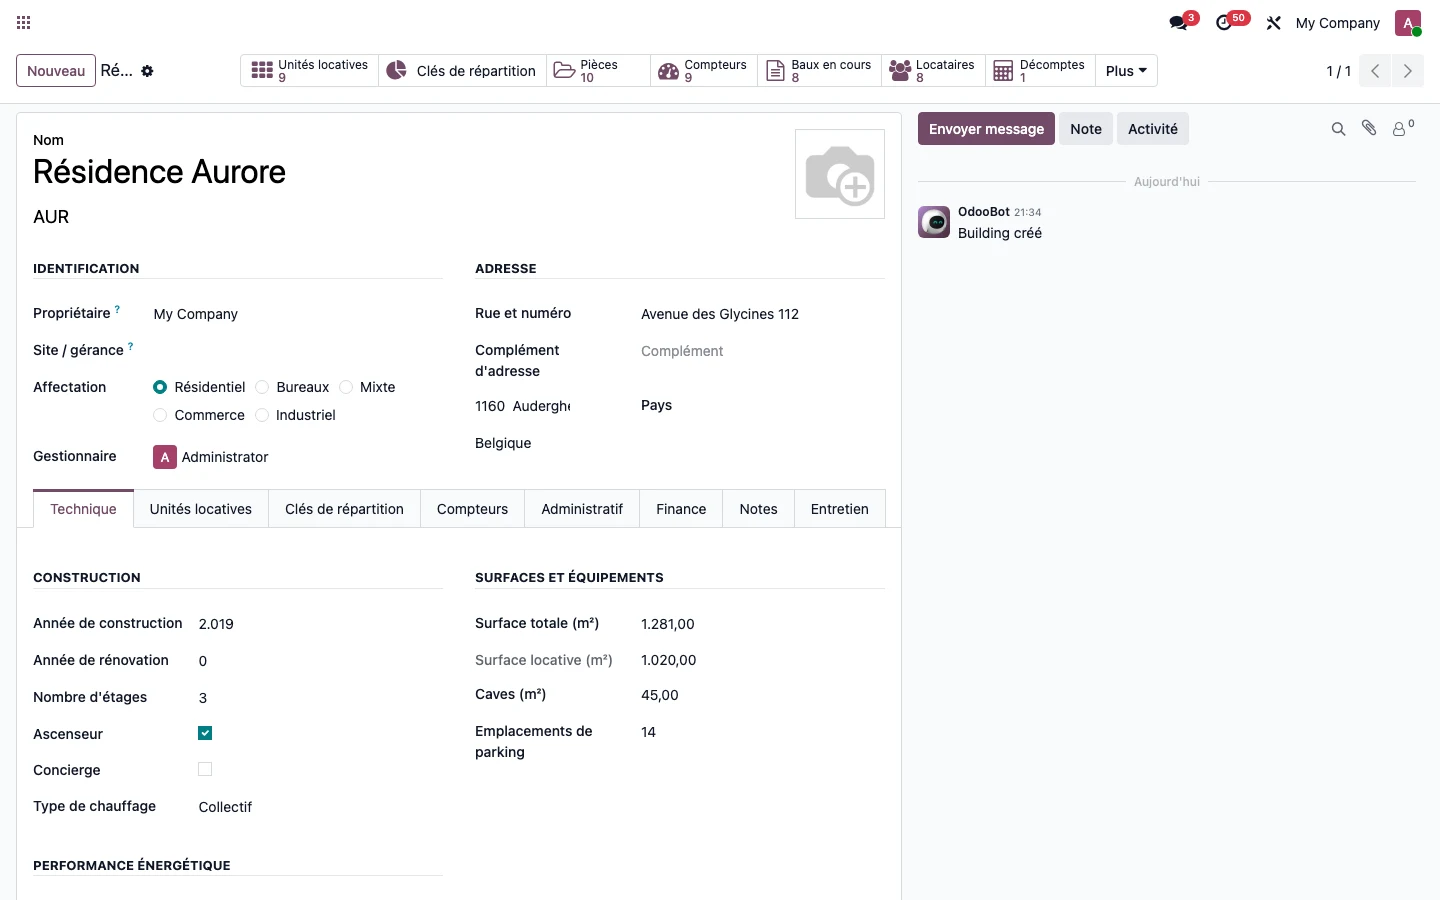Open the Décomptes calculator stat button
This screenshot has width=1440, height=900.
[1040, 71]
